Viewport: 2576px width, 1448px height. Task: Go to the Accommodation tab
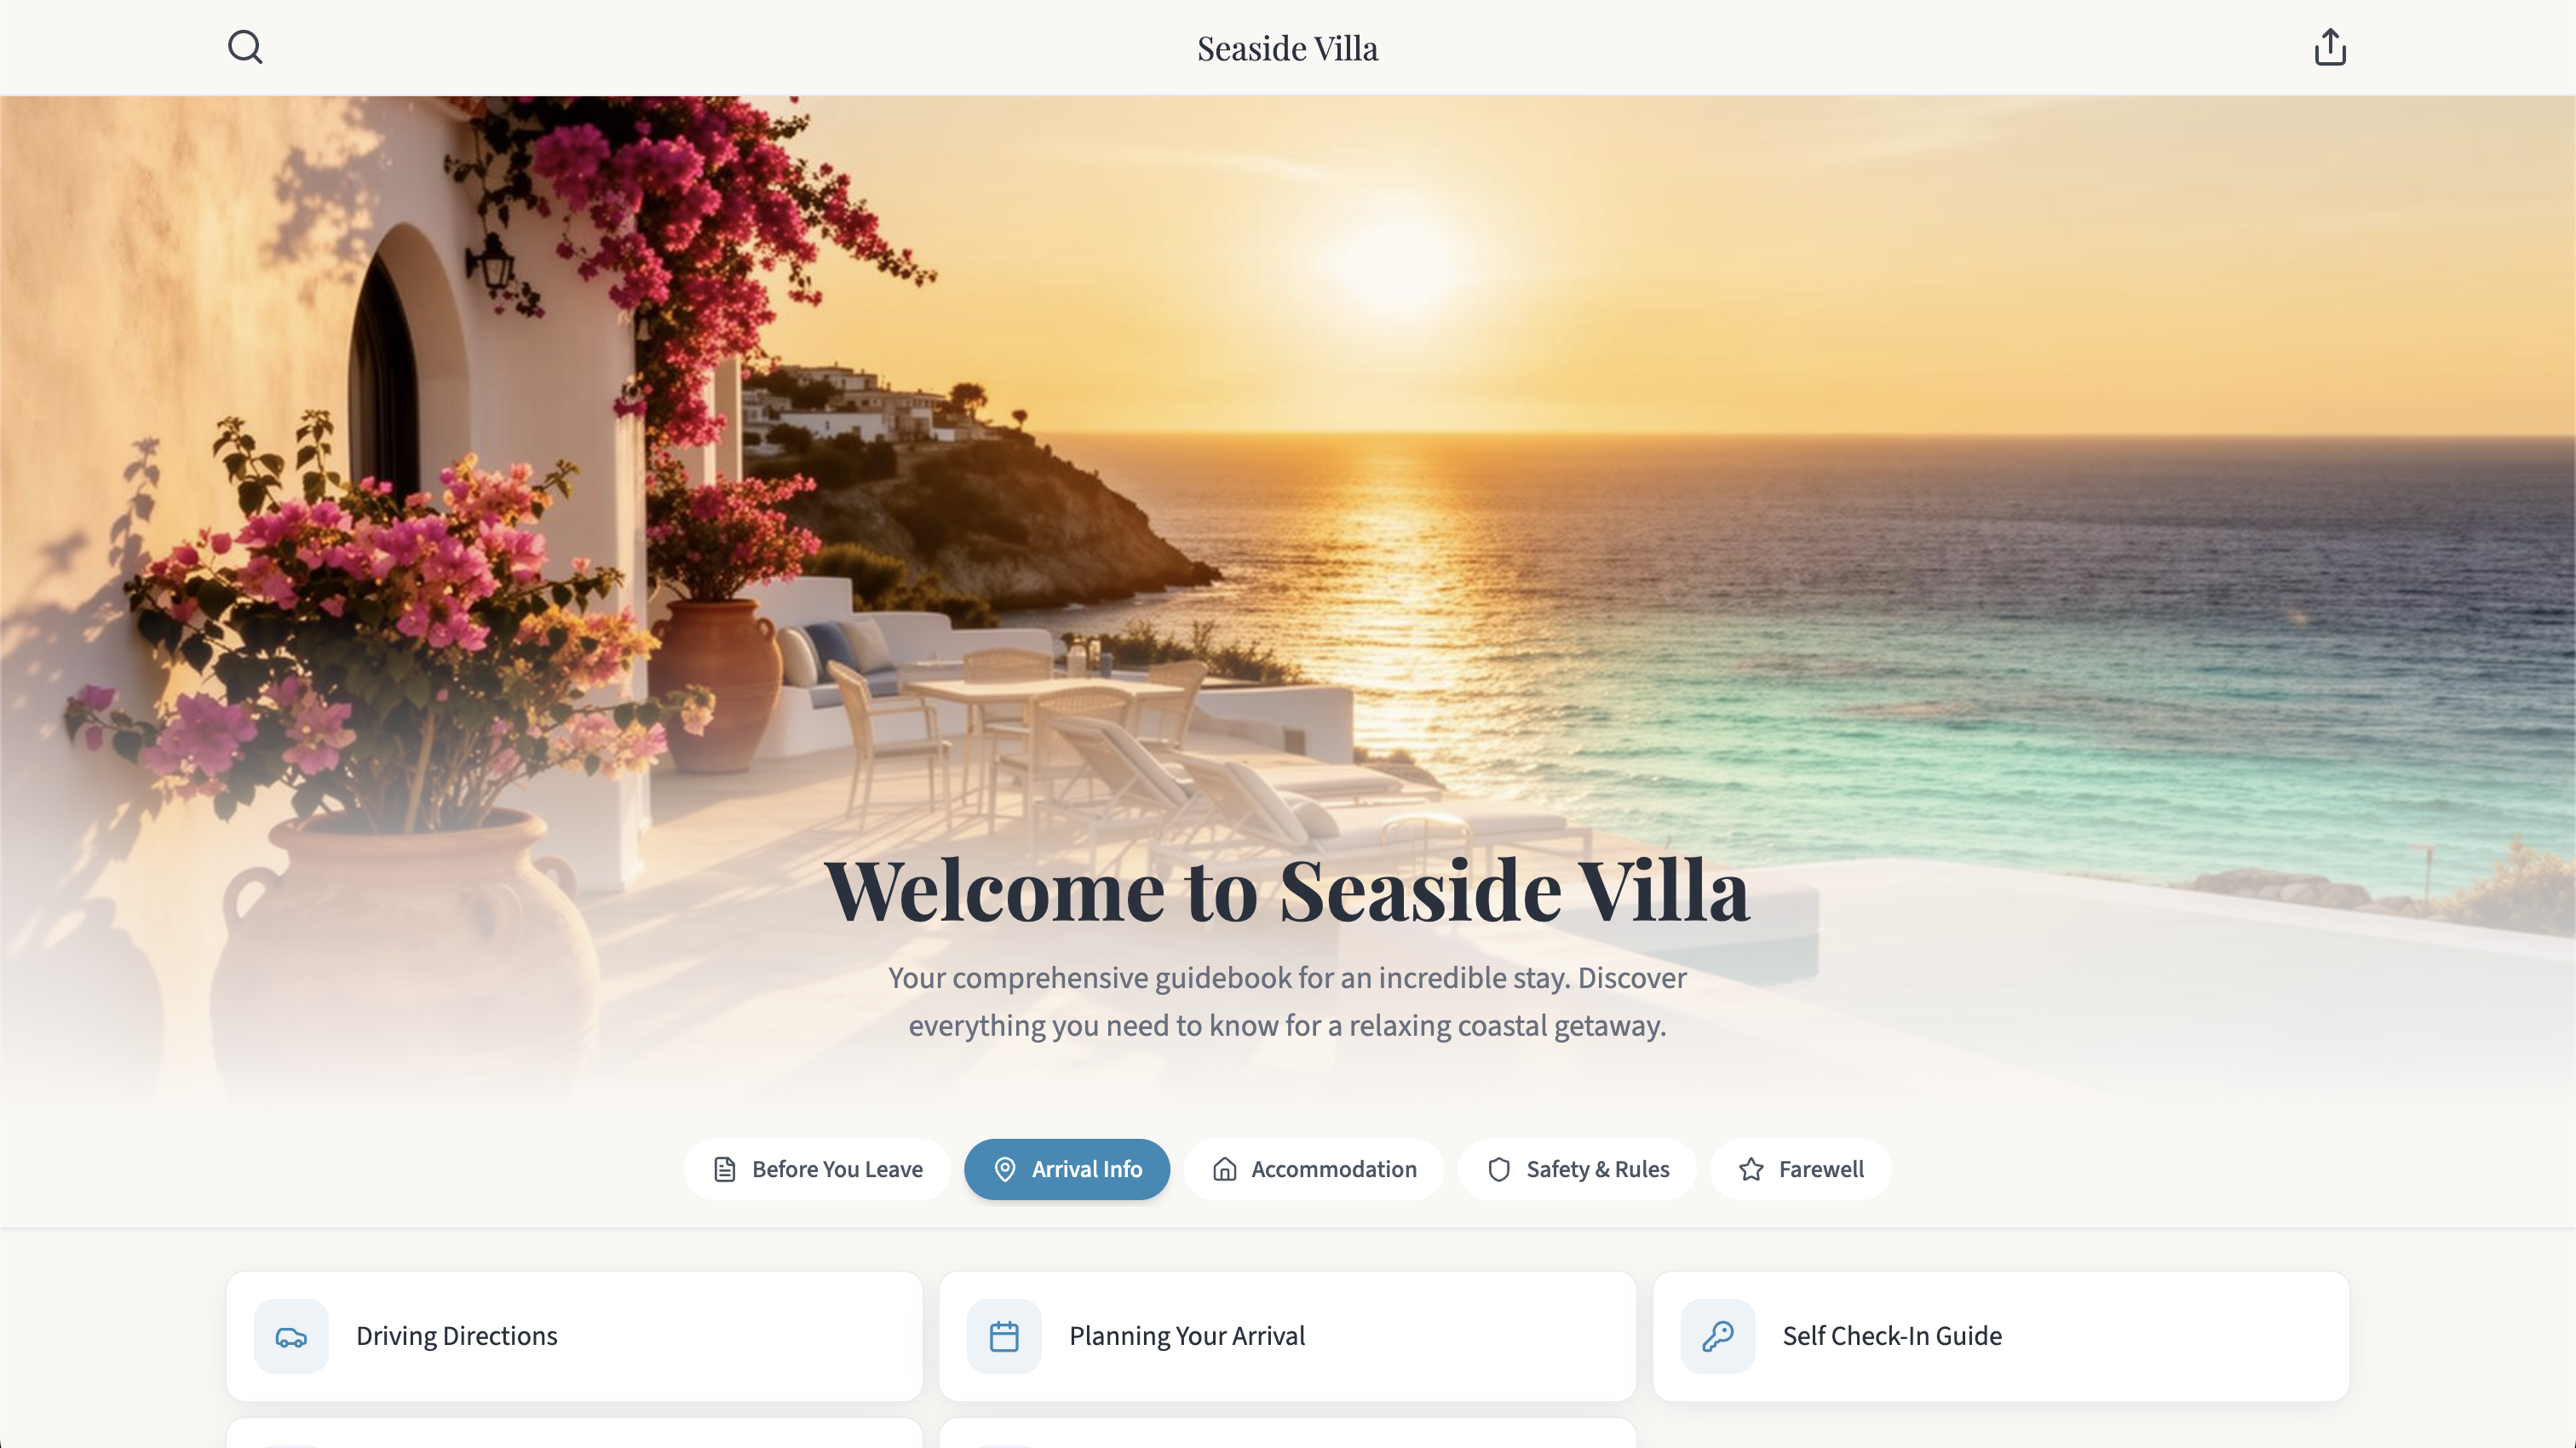tap(1314, 1169)
